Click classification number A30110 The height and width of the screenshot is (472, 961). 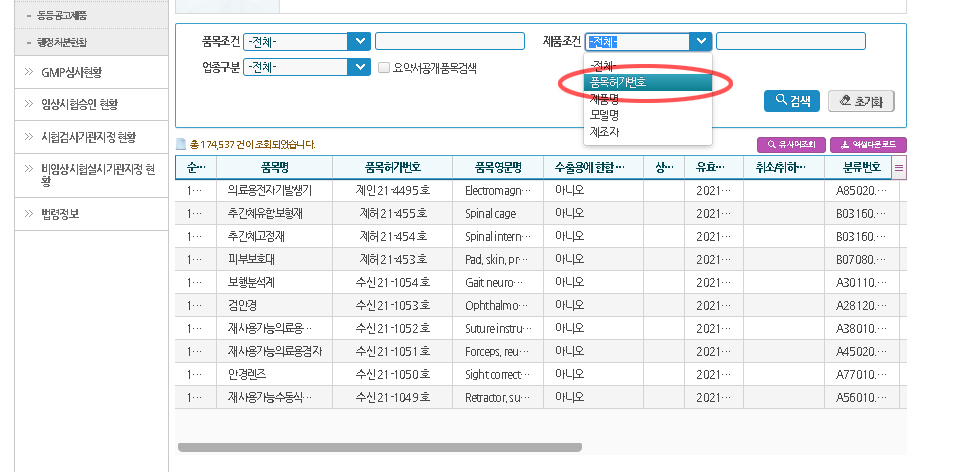[x=861, y=283]
